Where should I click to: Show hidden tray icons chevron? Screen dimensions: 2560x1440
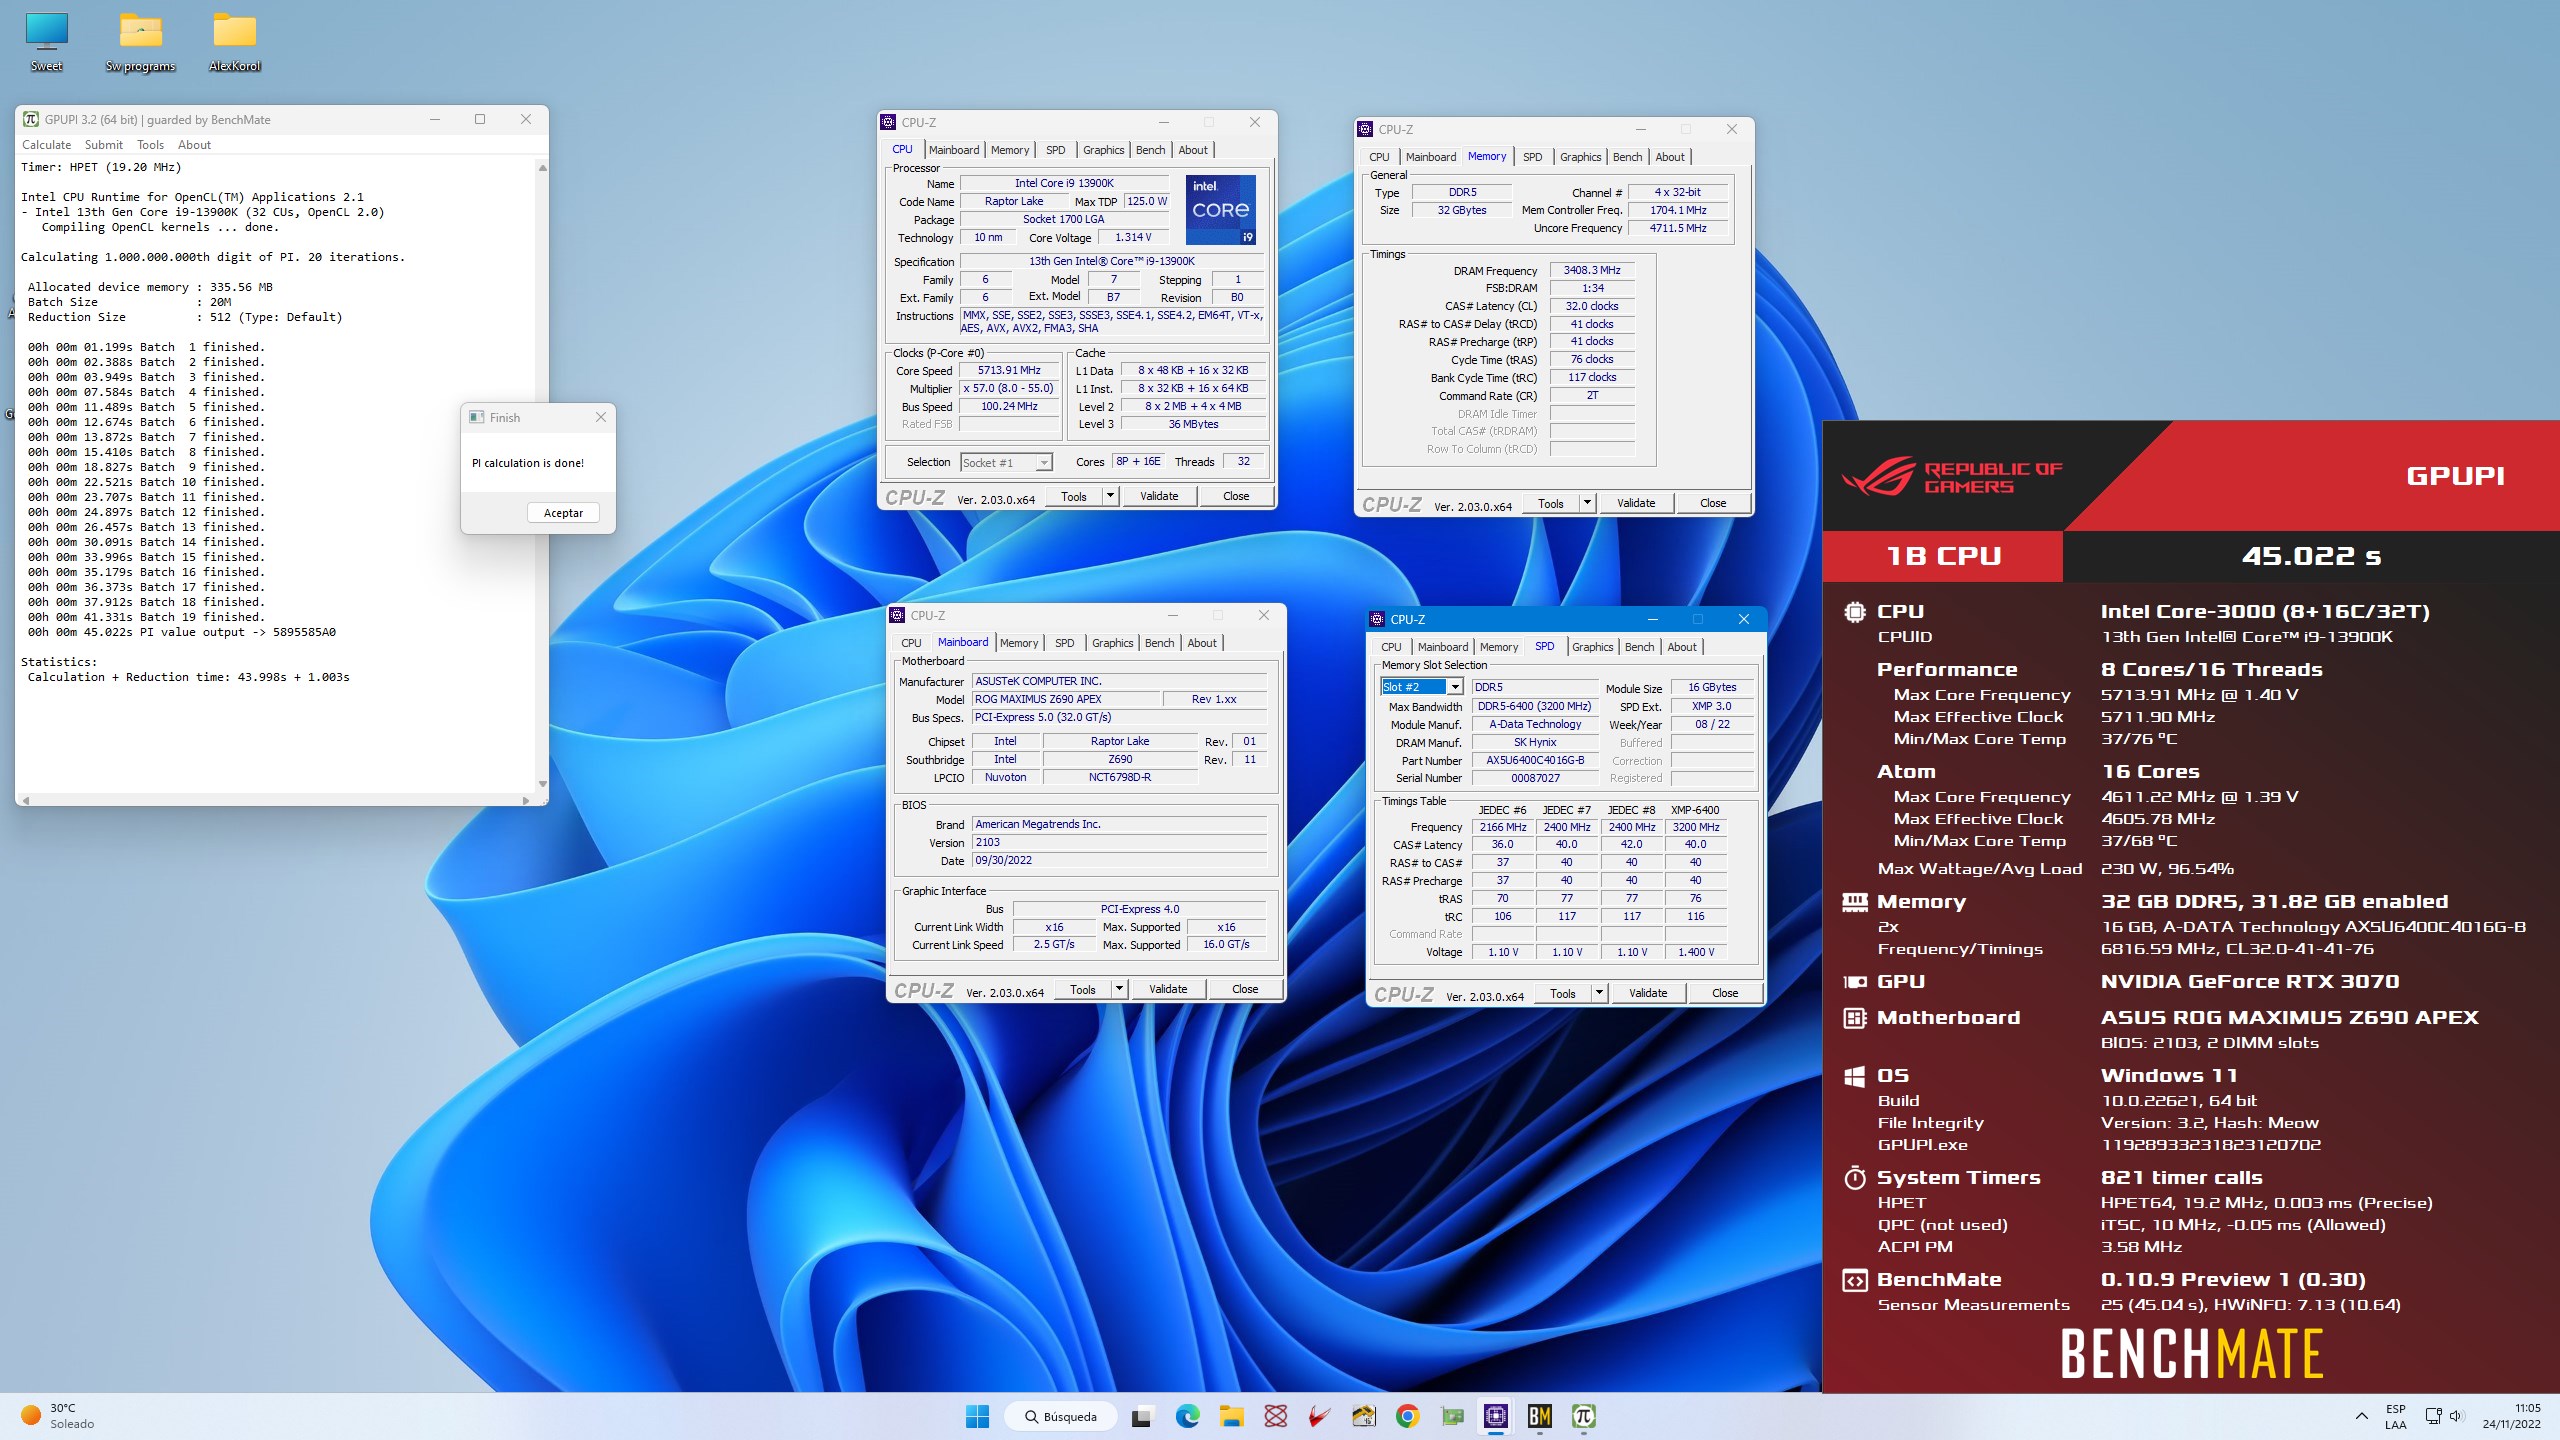click(2362, 1416)
